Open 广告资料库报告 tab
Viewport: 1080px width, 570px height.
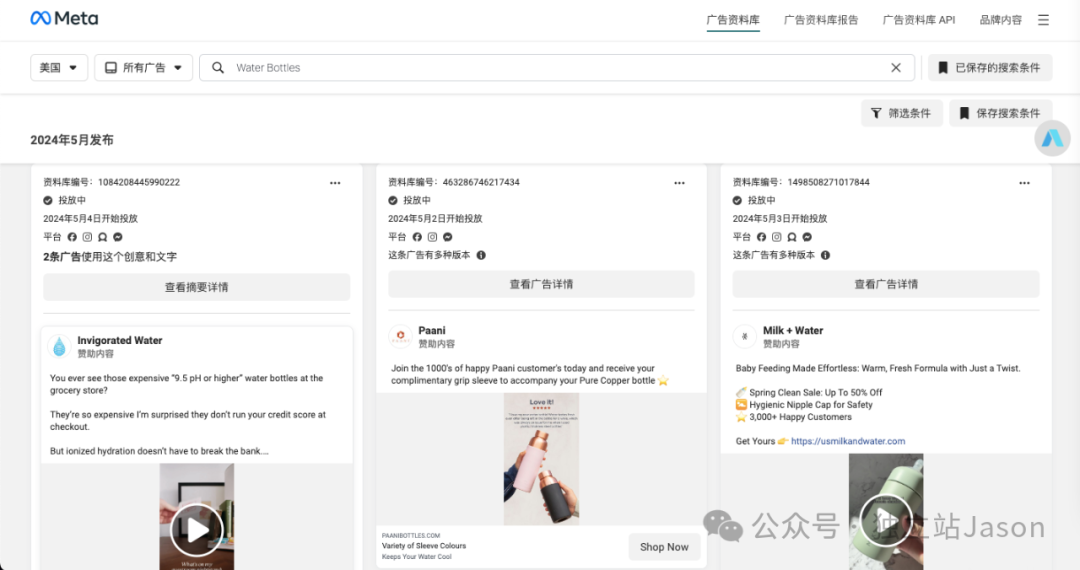tap(821, 20)
